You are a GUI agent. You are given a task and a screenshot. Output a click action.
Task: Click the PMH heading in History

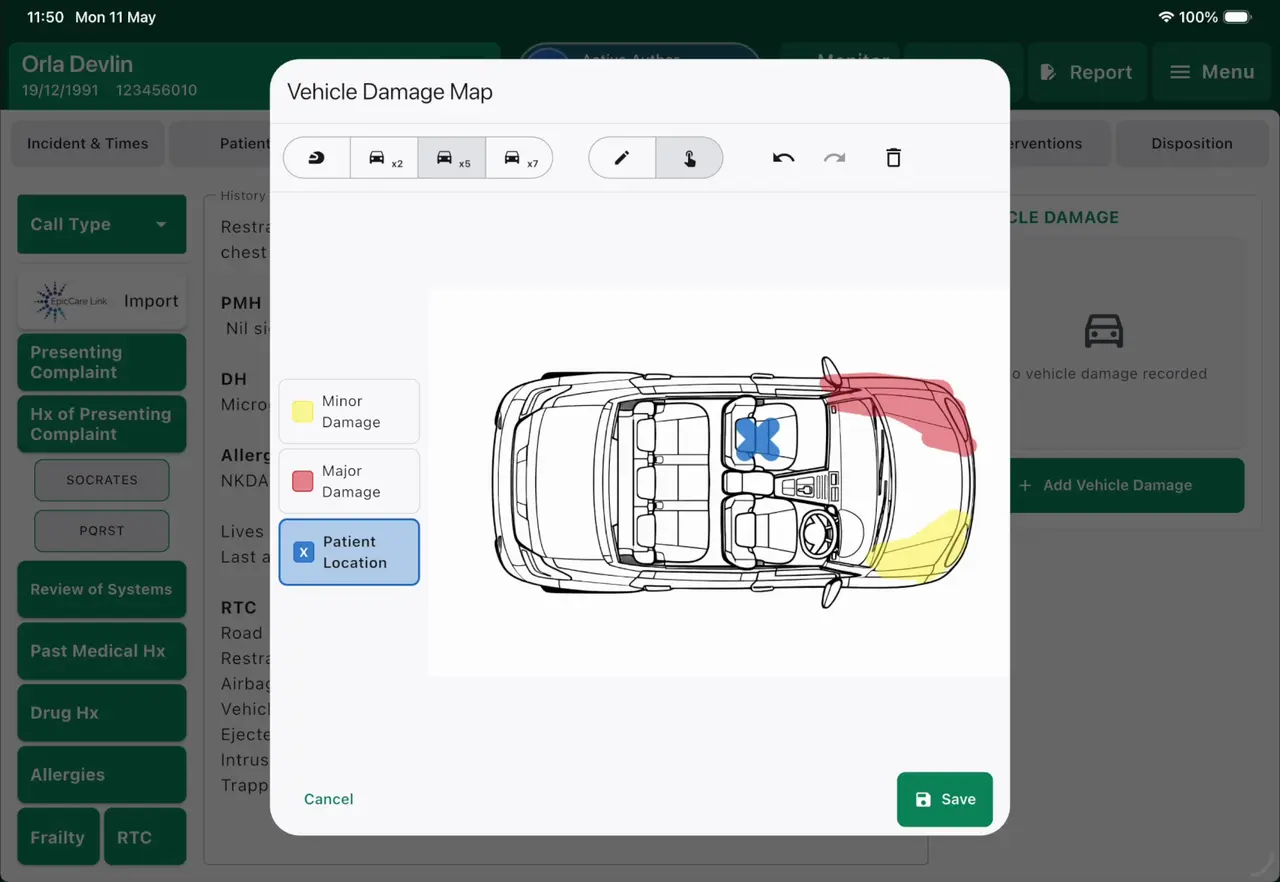pyautogui.click(x=241, y=302)
